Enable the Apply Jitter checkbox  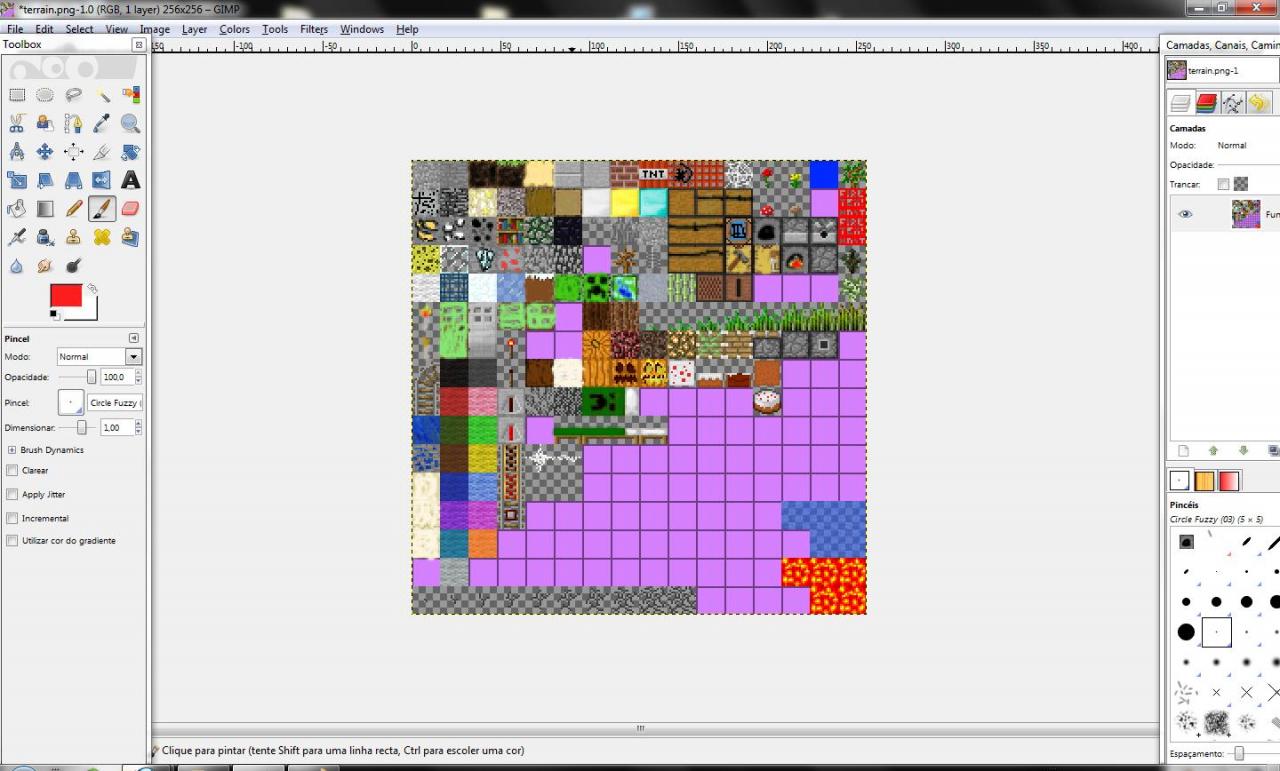point(12,494)
